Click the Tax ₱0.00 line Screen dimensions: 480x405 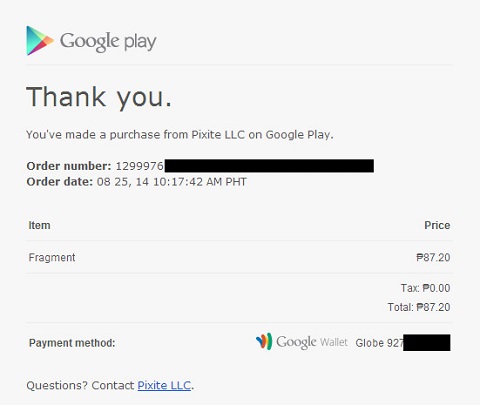click(425, 288)
